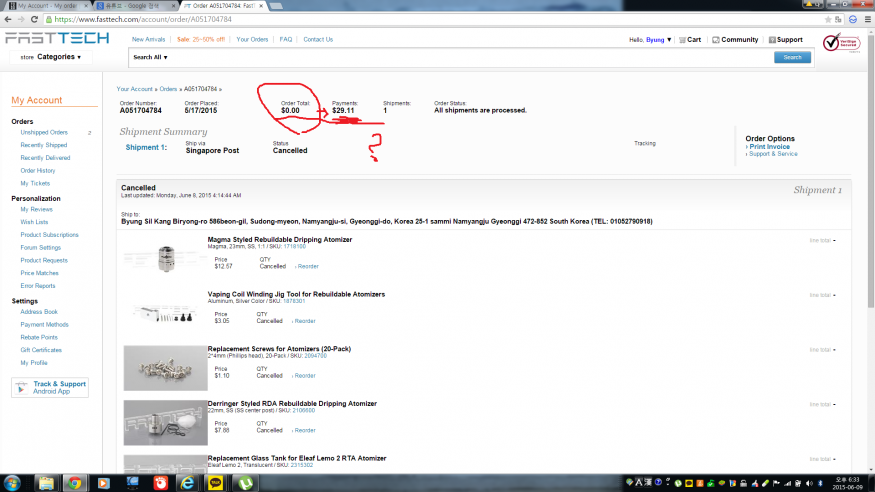This screenshot has width=875, height=492.
Task: Open the Chrome hamburger menu
Action: pos(868,19)
